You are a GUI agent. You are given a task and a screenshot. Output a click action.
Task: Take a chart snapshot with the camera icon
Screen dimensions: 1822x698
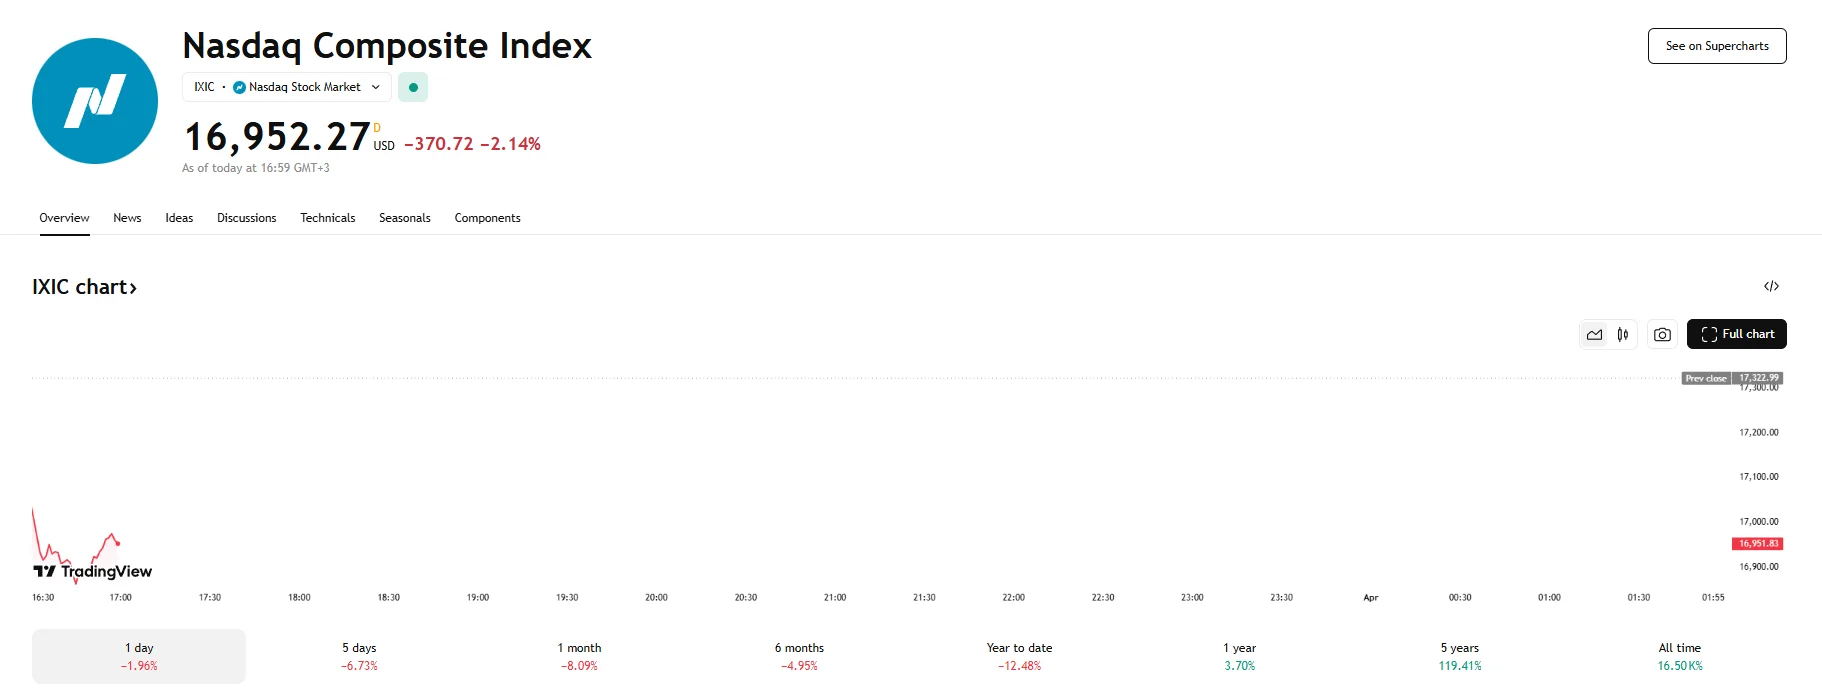pos(1662,334)
